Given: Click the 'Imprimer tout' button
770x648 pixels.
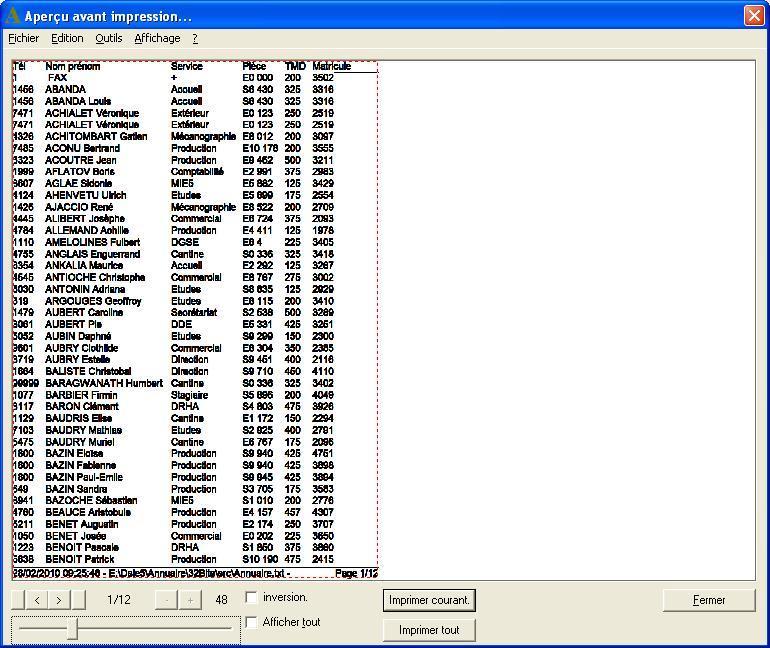Looking at the screenshot, I should pos(429,630).
